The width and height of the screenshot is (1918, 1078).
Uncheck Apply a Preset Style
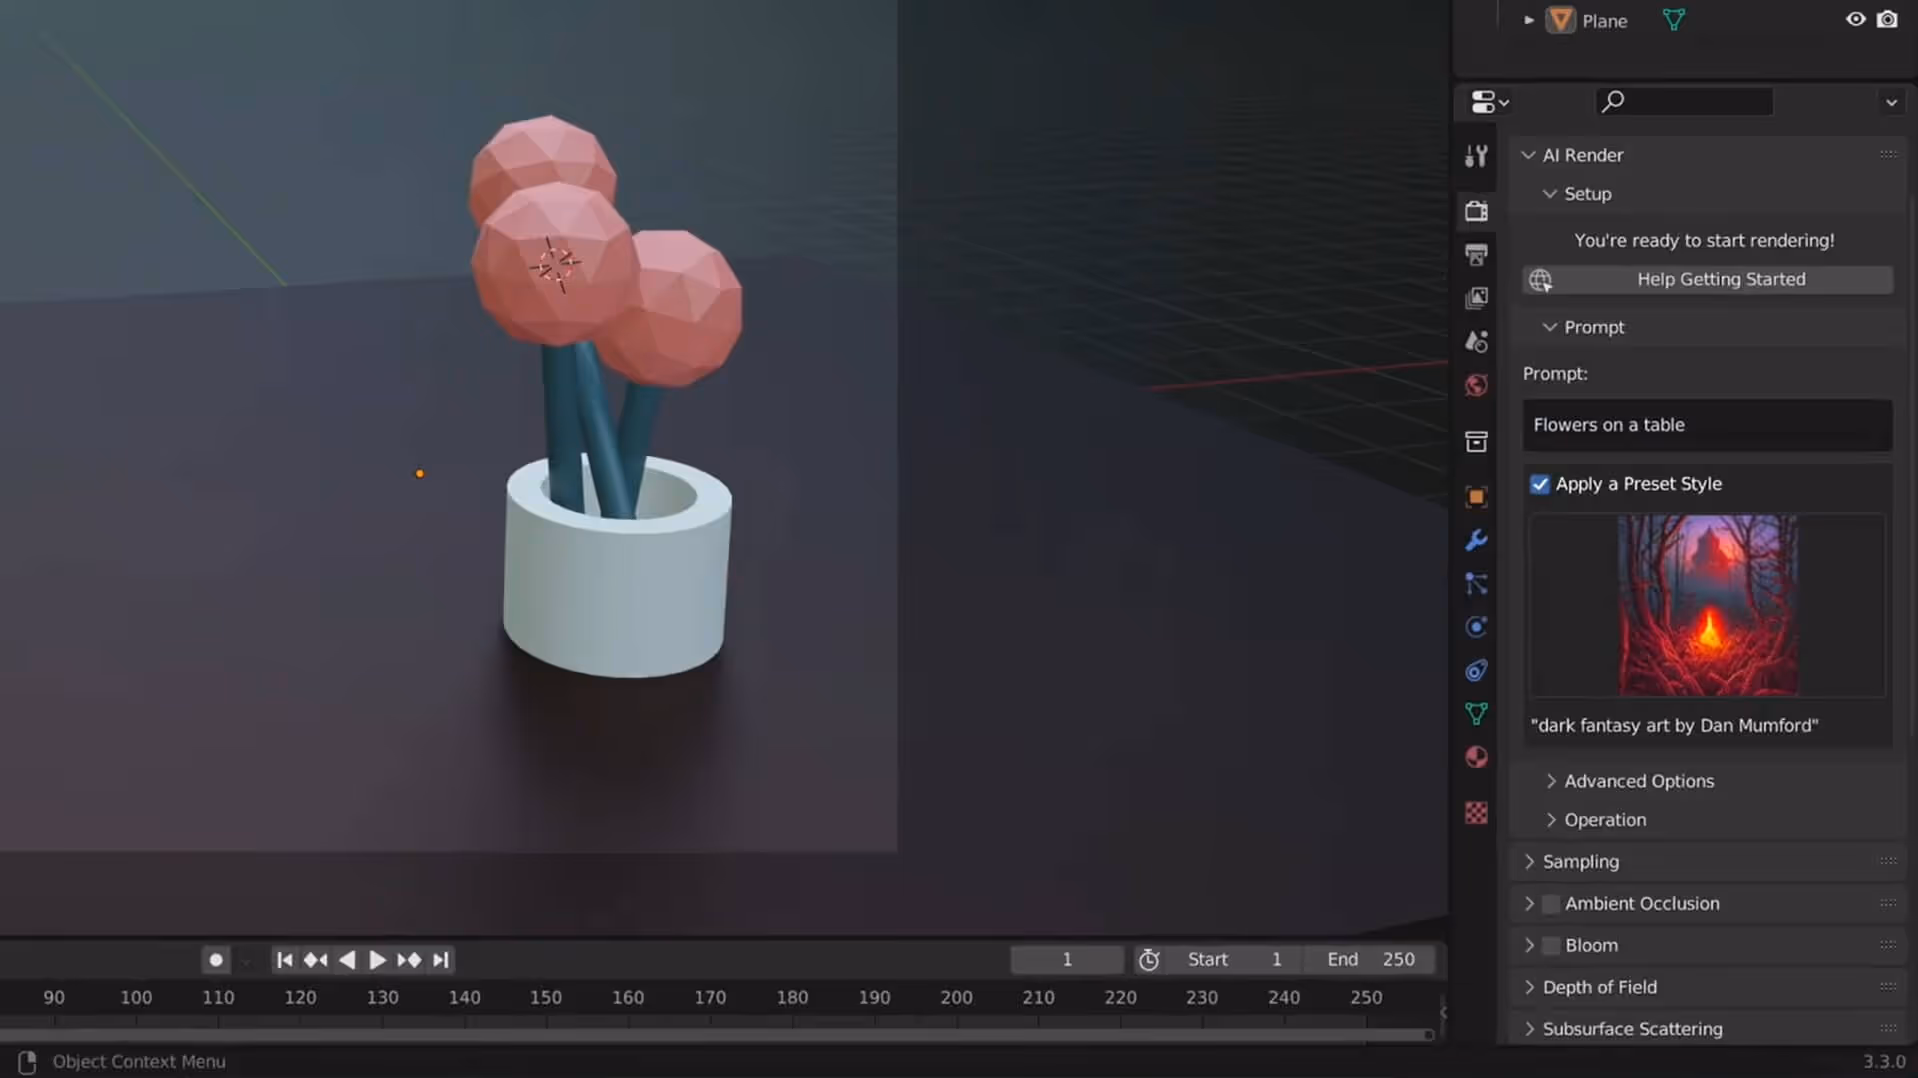coord(1539,484)
